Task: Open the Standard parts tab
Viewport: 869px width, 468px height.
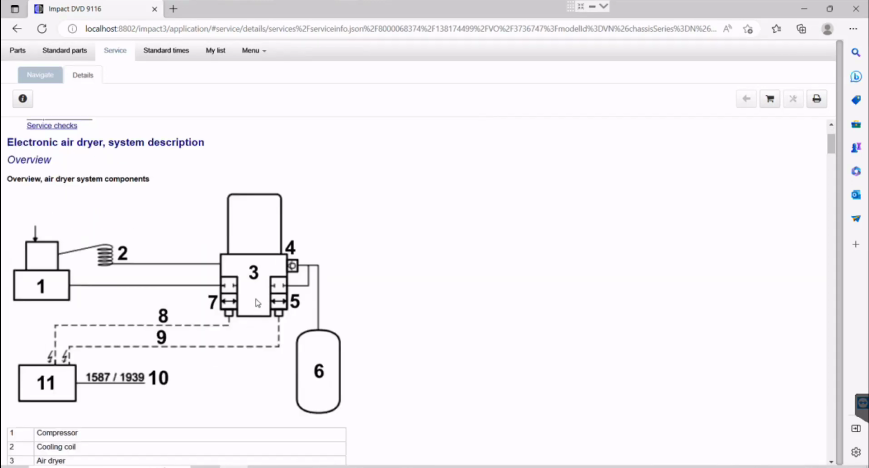Action: 64,50
